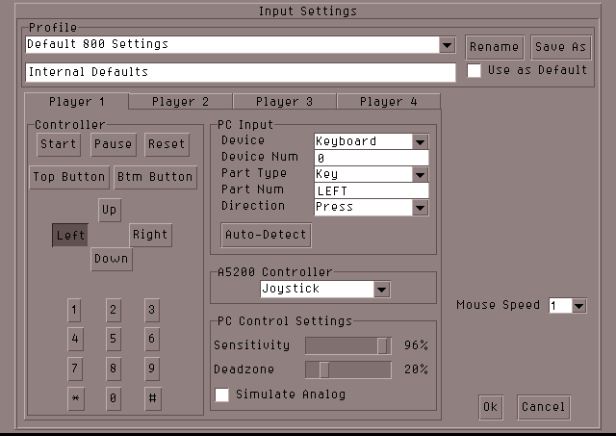Click the Device Num input field
Screen dimensions: 616x436
[x=372, y=158]
